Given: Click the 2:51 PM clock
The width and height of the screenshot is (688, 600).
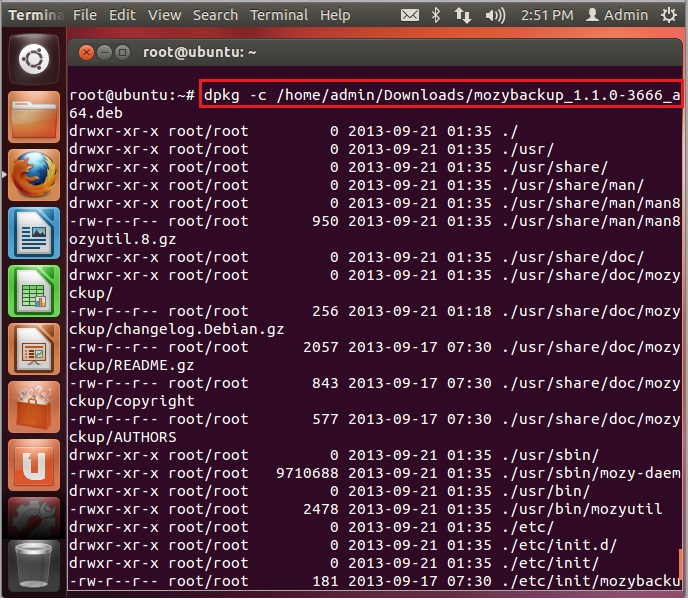Looking at the screenshot, I should 547,15.
